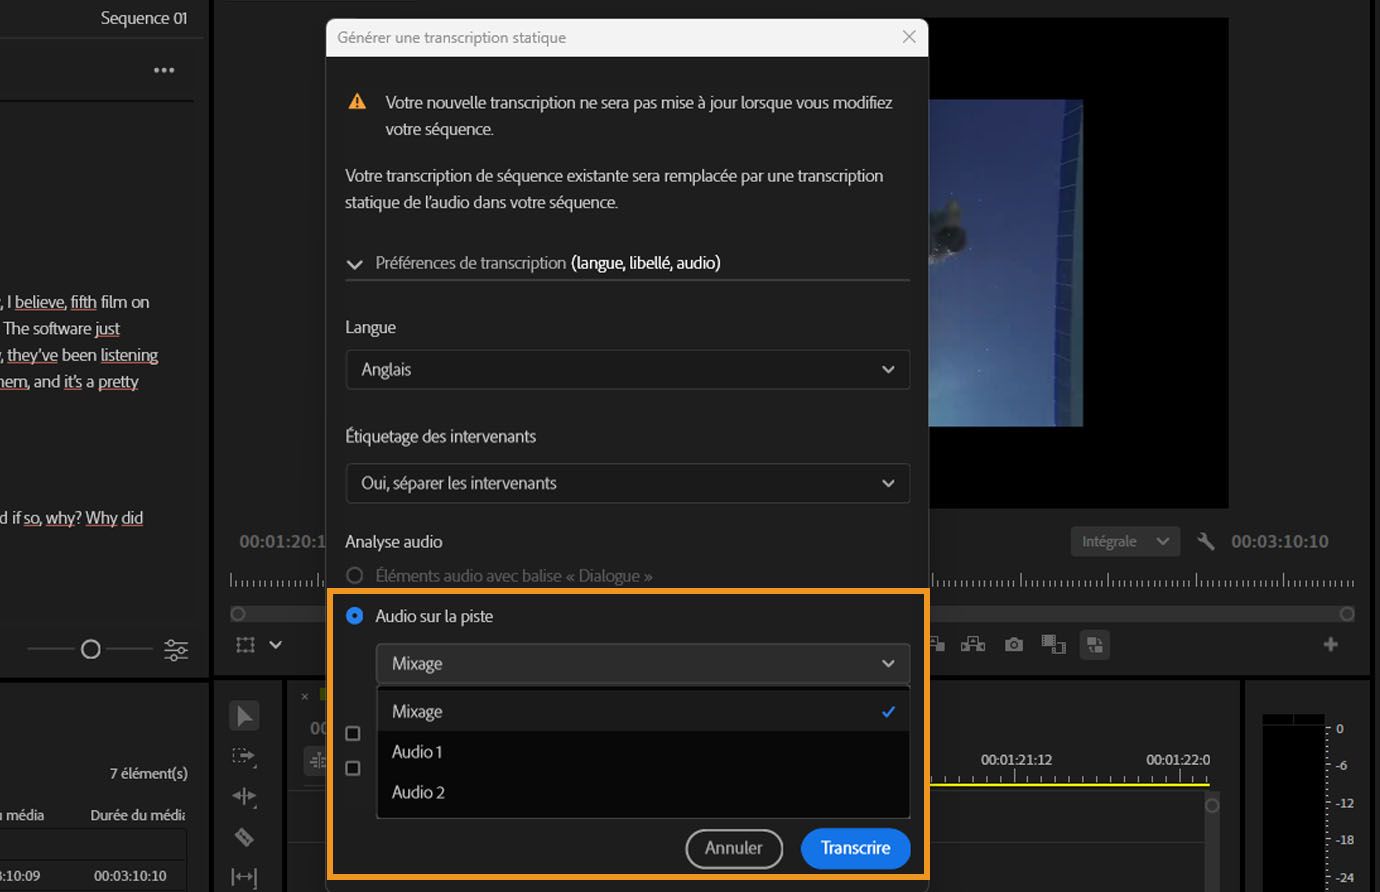
Task: Click the Annuler button
Action: [x=734, y=848]
